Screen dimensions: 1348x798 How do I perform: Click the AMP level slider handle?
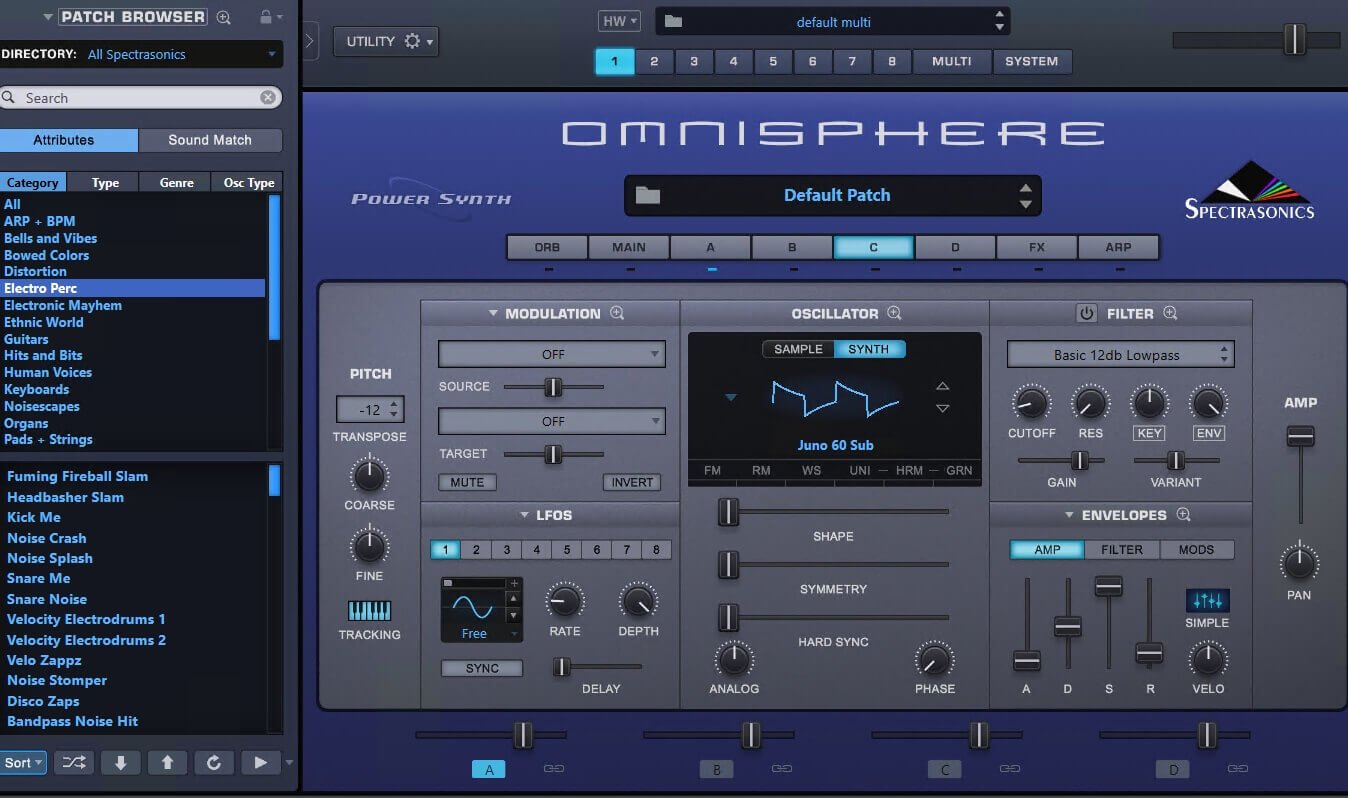tap(1300, 436)
